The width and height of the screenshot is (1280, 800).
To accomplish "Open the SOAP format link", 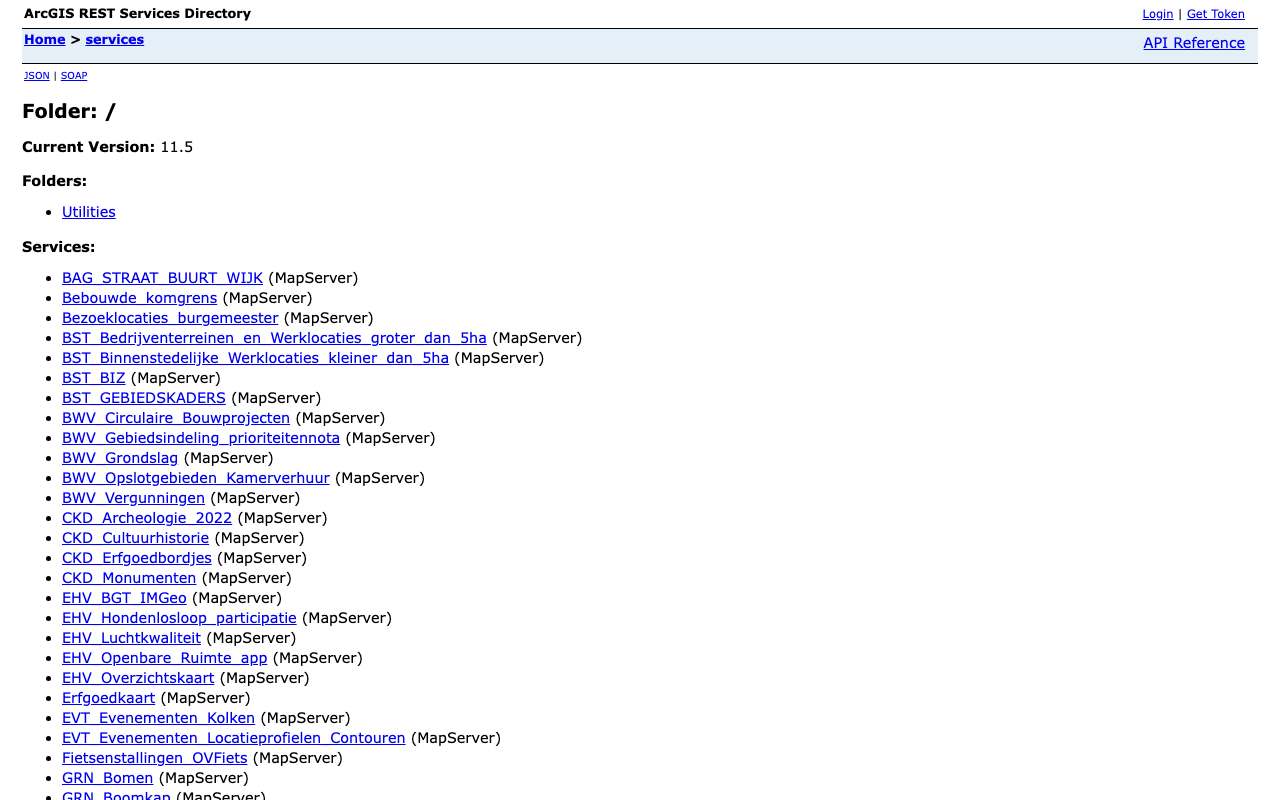I will click(x=74, y=76).
